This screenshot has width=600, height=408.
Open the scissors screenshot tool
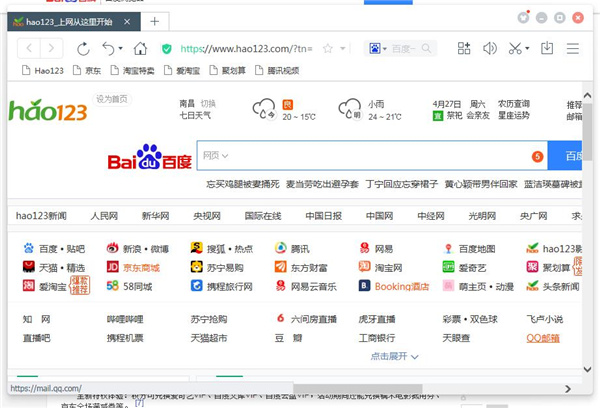click(515, 48)
